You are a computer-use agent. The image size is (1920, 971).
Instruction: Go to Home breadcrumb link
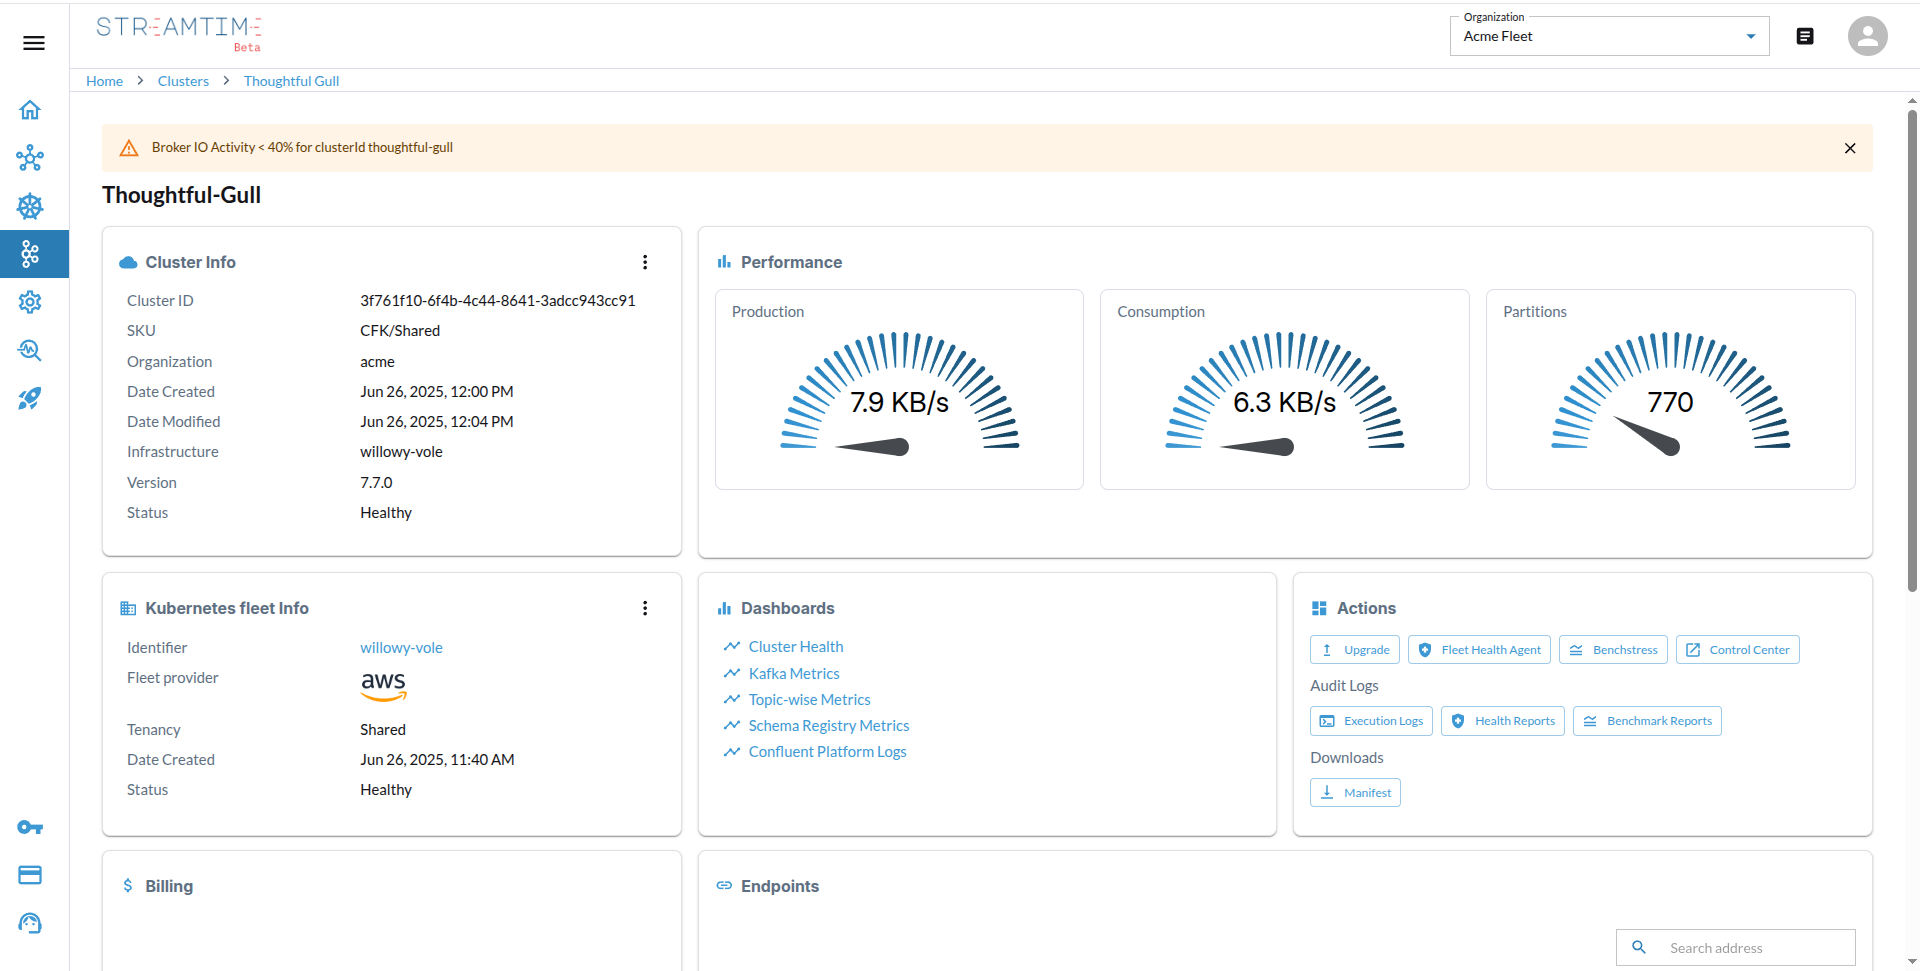(x=104, y=81)
